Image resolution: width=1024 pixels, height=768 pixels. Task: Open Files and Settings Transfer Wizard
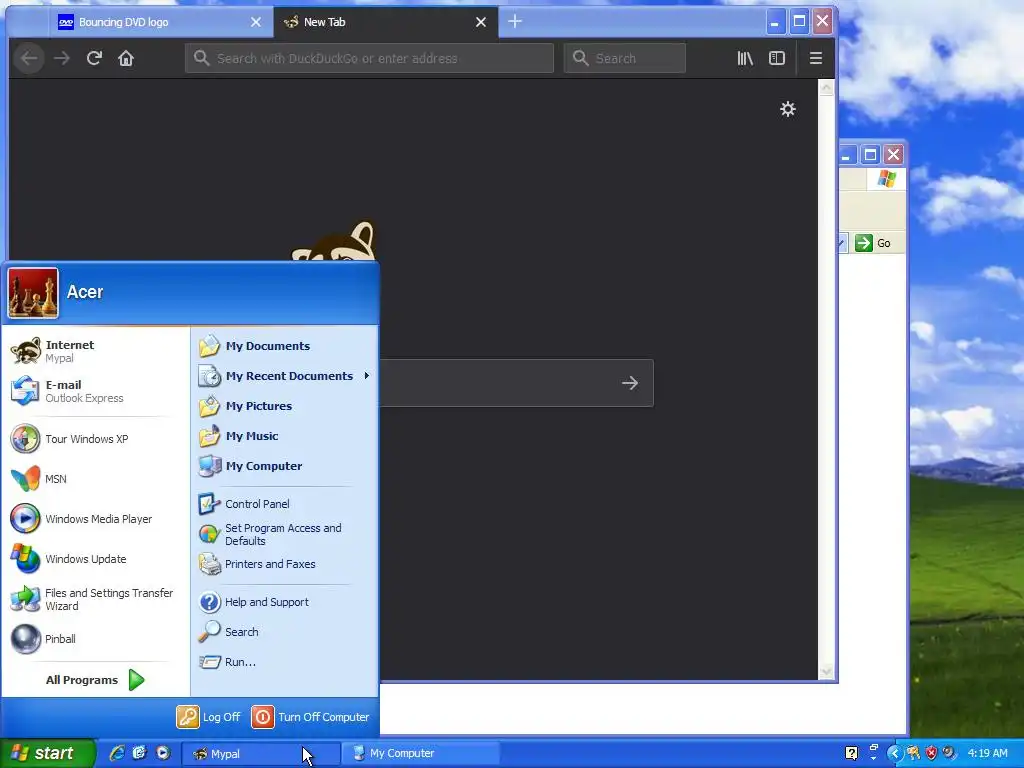click(95, 599)
